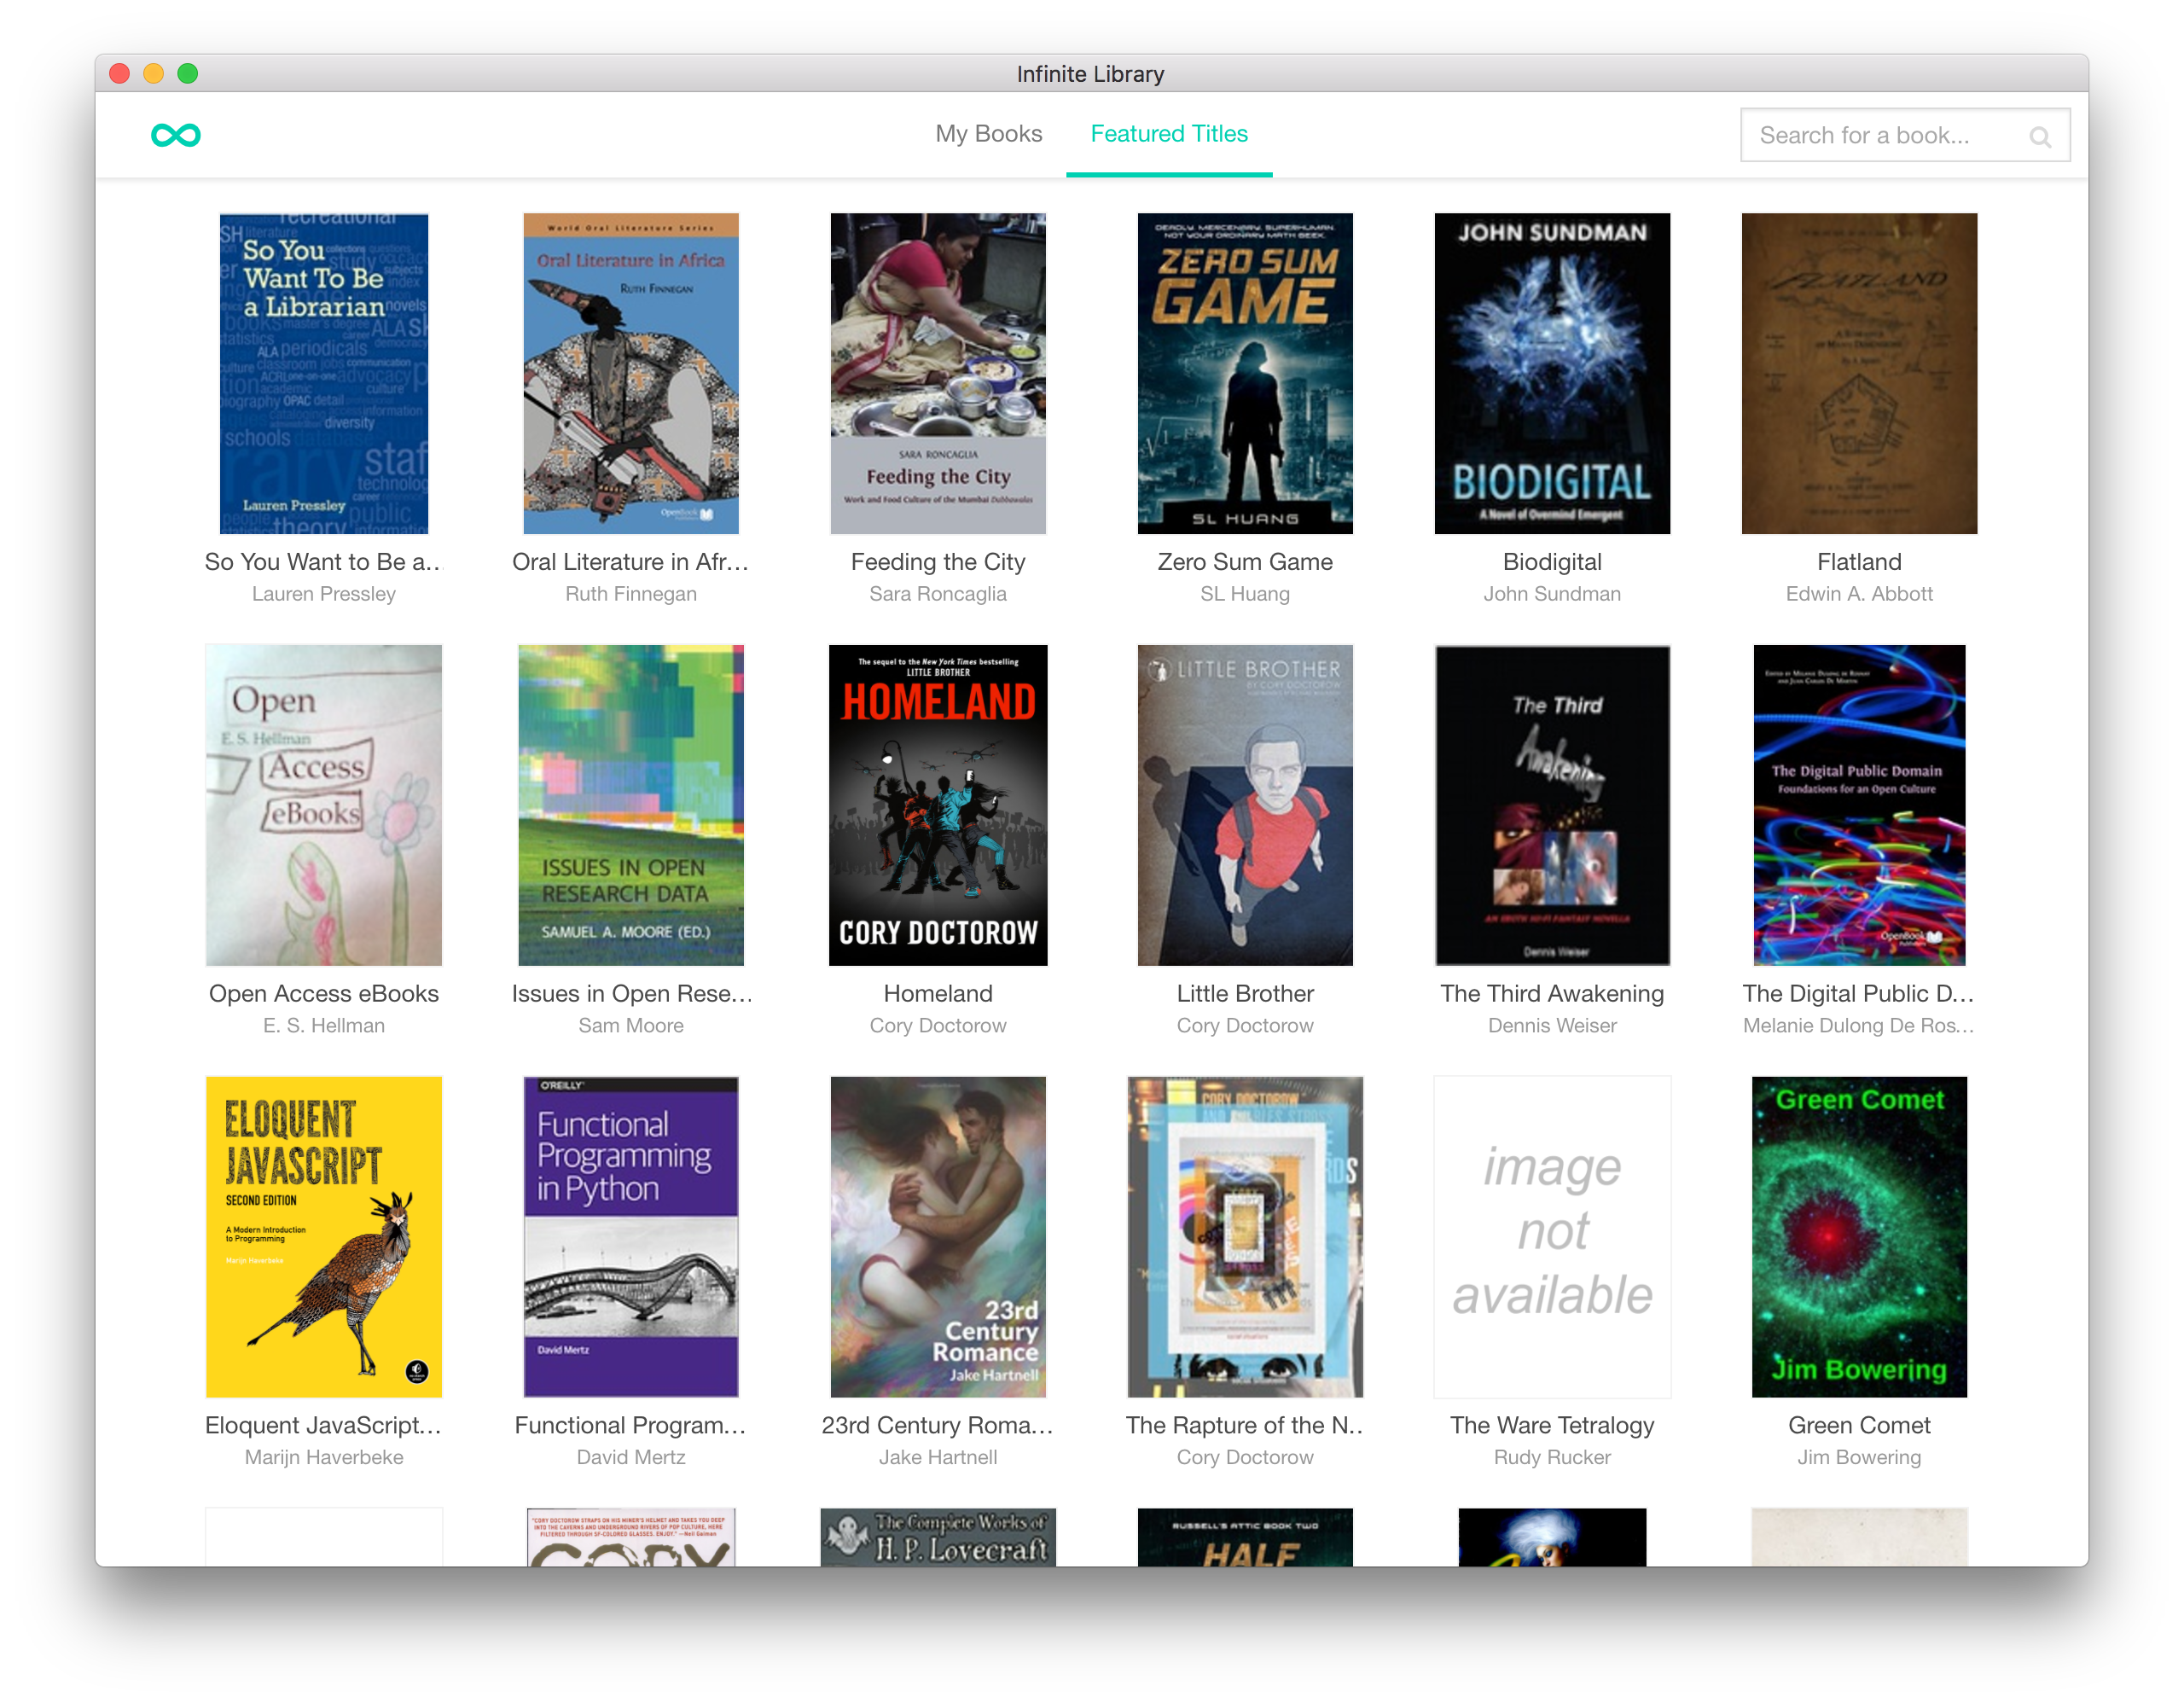The image size is (2184, 1703).
Task: Click the infinity logo icon
Action: [x=175, y=135]
